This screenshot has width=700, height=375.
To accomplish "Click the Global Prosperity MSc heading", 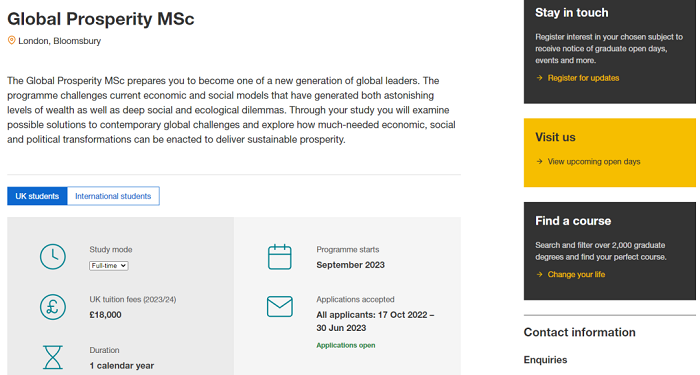I will (x=101, y=19).
